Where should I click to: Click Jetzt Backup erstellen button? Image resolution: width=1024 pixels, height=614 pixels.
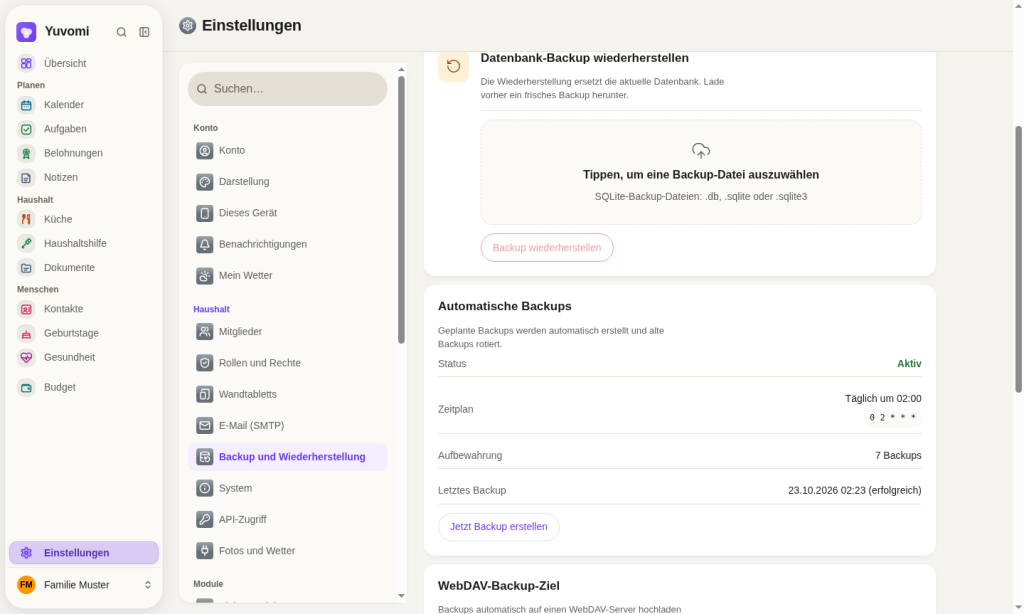coord(498,526)
